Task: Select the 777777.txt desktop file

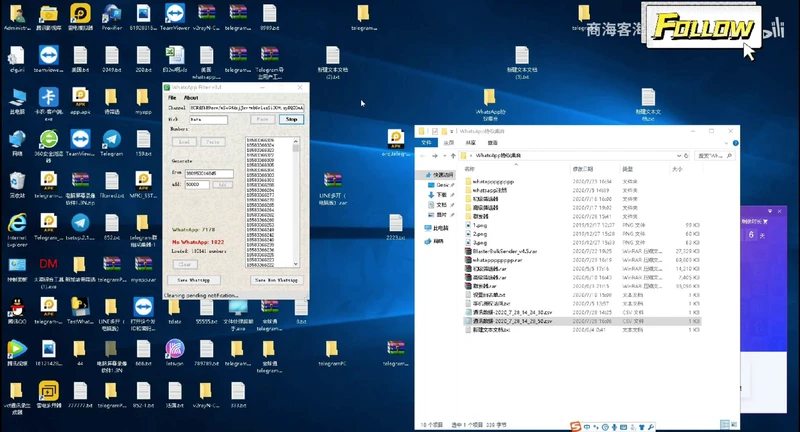Action: point(80,395)
